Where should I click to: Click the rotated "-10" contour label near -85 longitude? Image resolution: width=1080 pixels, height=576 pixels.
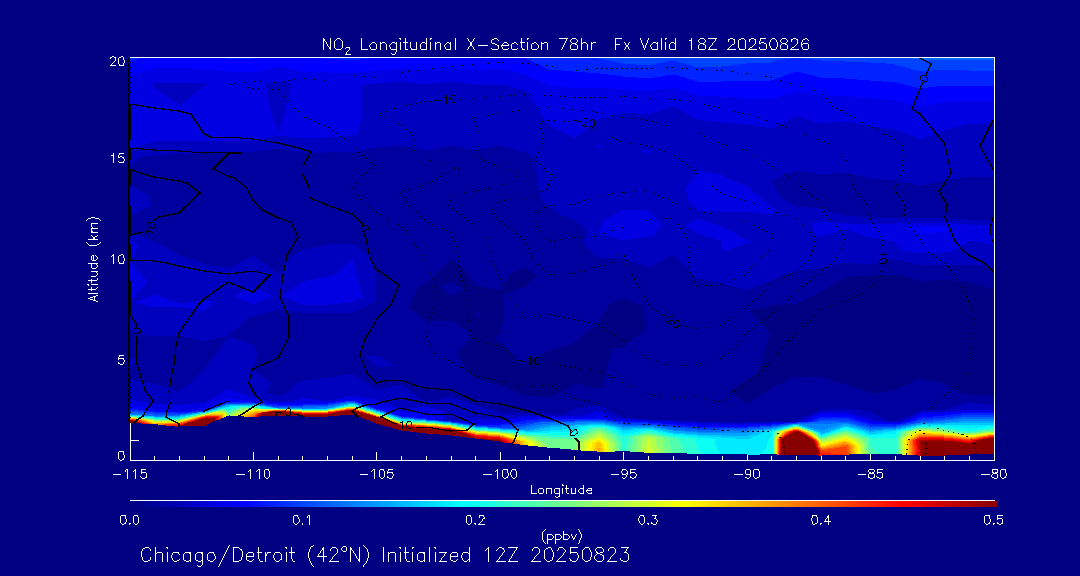pos(882,252)
